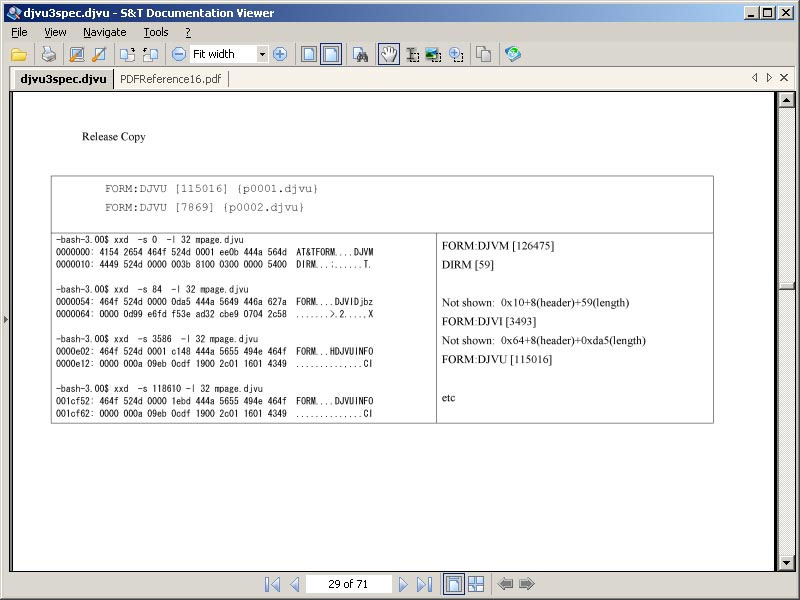Move the tab strip left with the arrow
Screen dimensions: 800x600
pyautogui.click(x=755, y=78)
